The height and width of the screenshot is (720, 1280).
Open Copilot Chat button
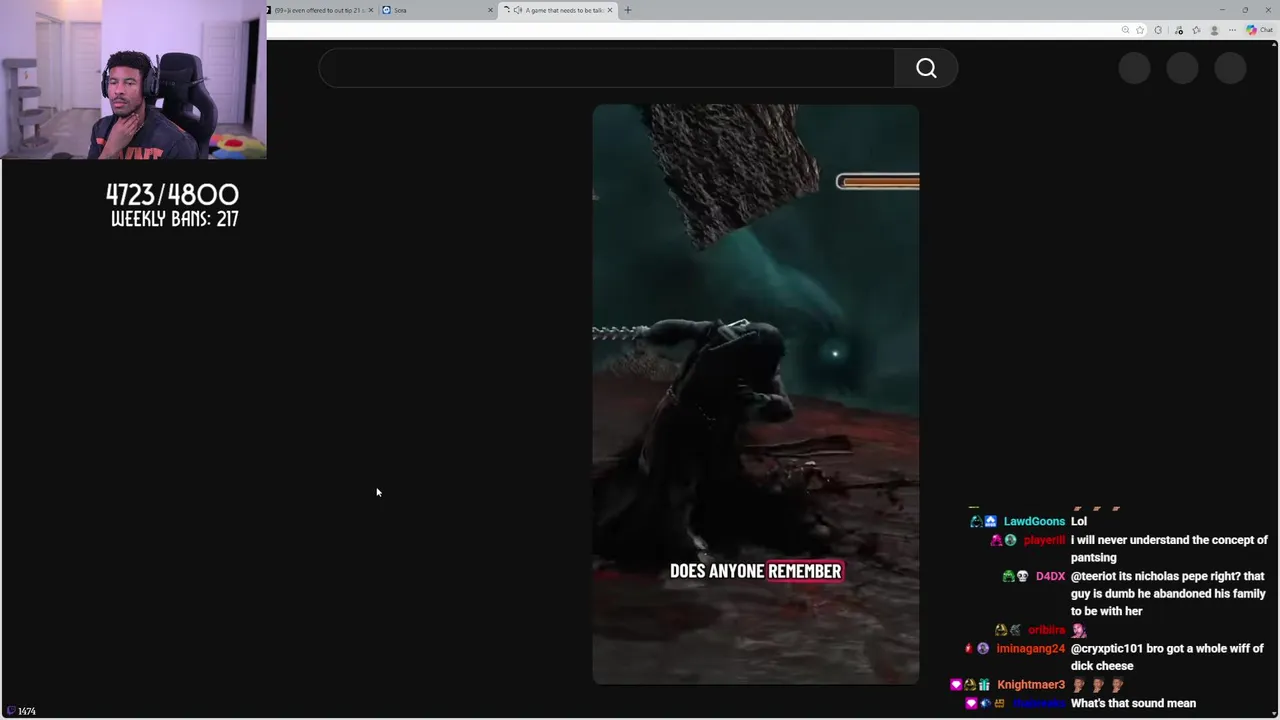tap(1259, 30)
